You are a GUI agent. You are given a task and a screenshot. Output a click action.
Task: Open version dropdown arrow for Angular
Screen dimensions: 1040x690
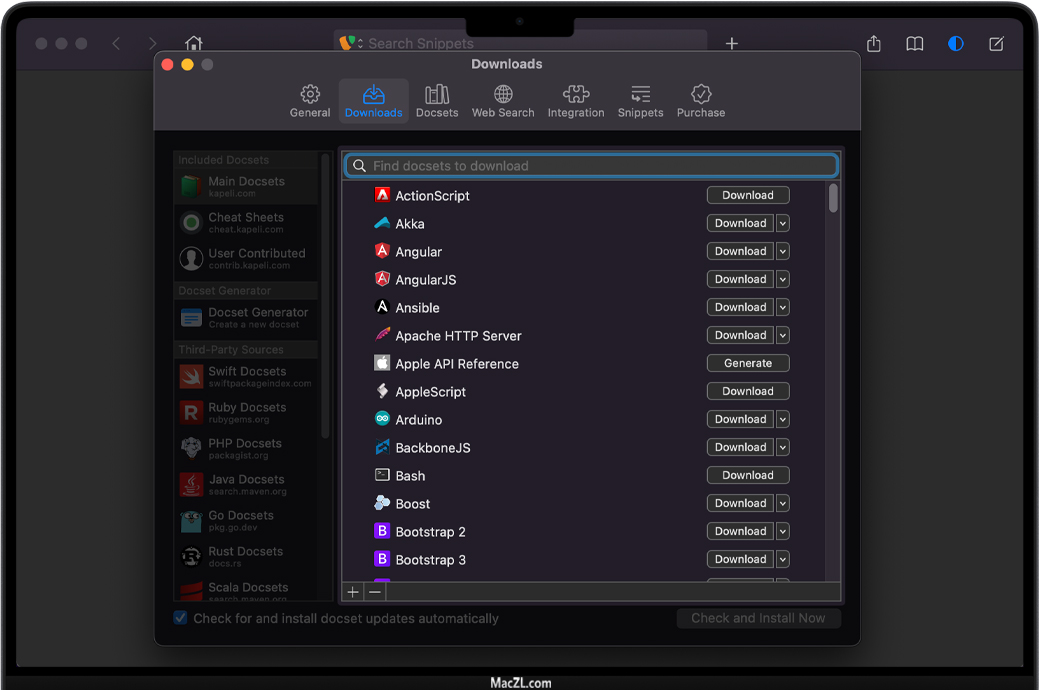pyautogui.click(x=783, y=252)
